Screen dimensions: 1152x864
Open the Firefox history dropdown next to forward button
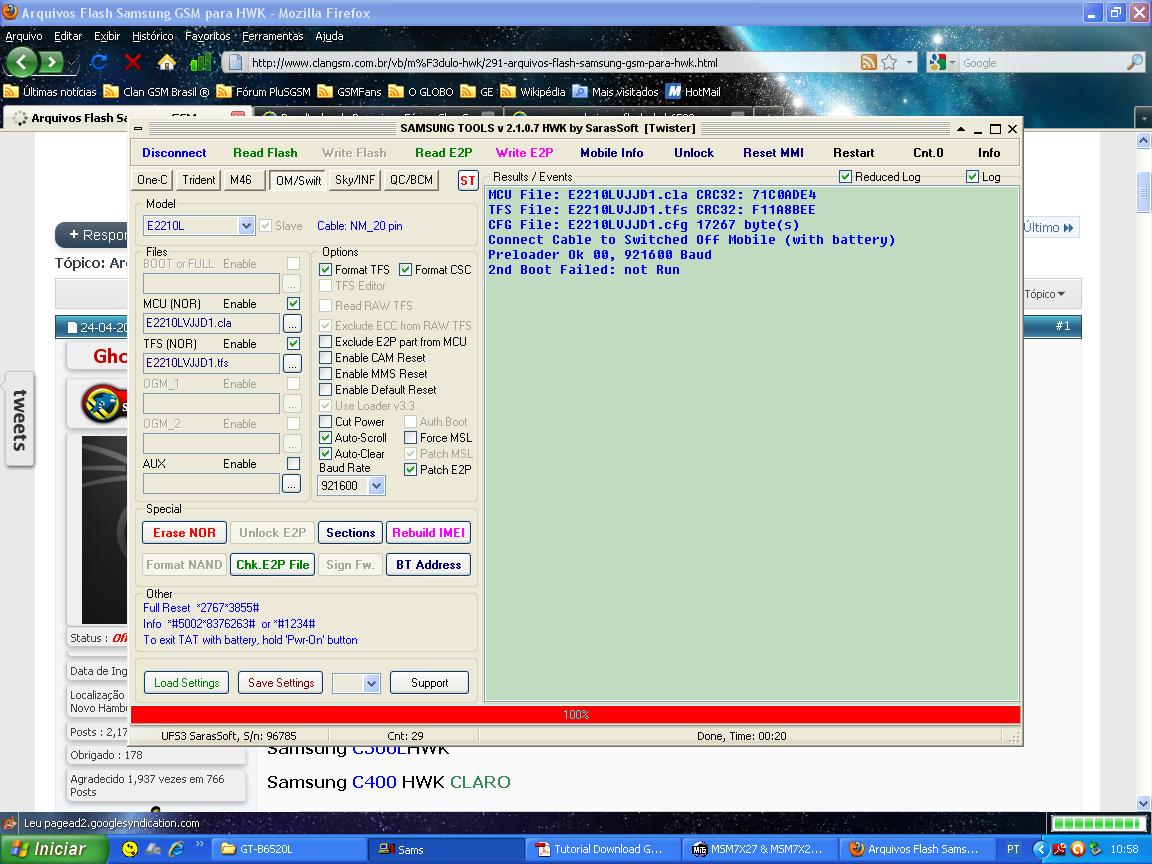72,64
